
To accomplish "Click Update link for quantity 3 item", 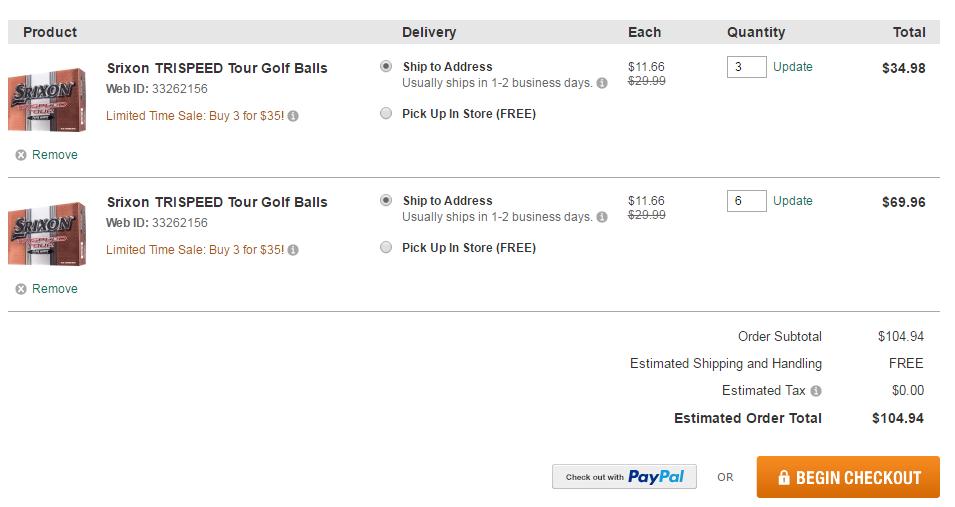I will (792, 67).
